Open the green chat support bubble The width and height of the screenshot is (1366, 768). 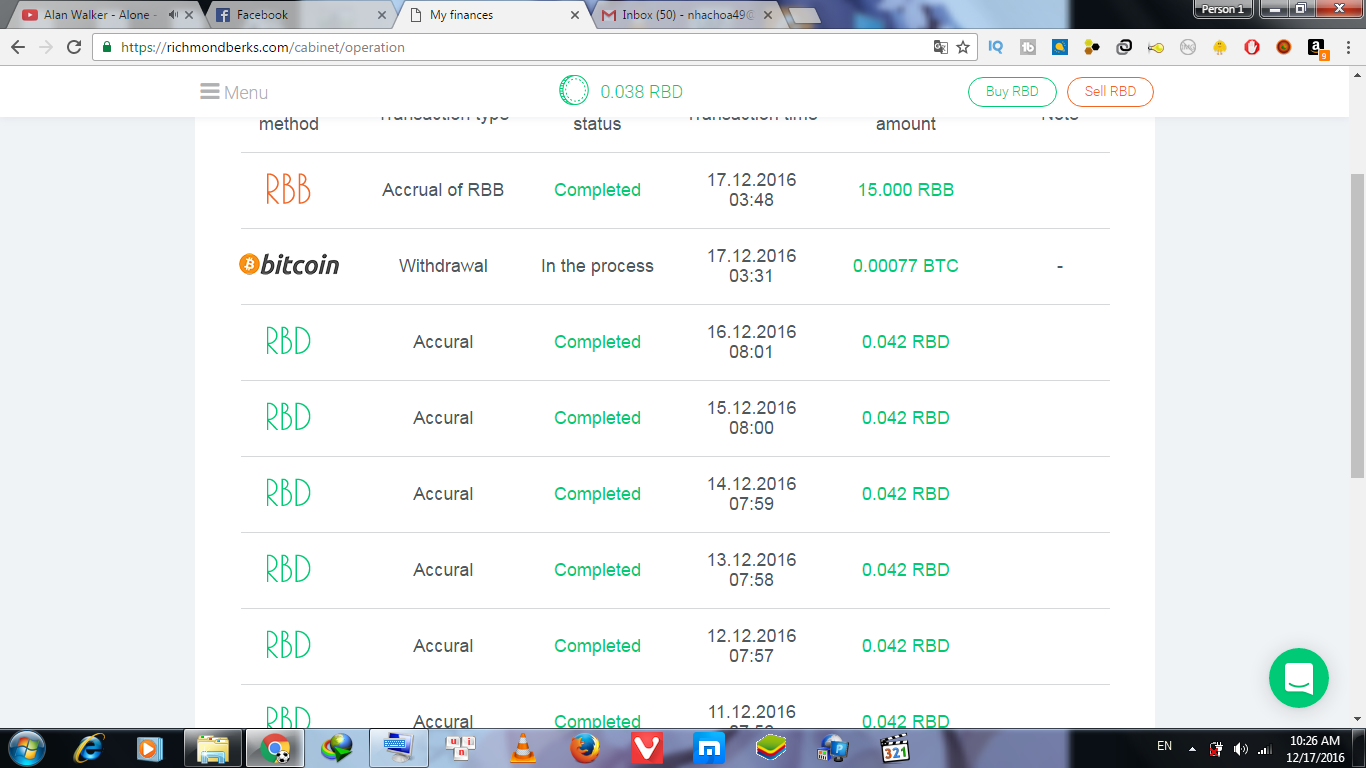pyautogui.click(x=1298, y=678)
